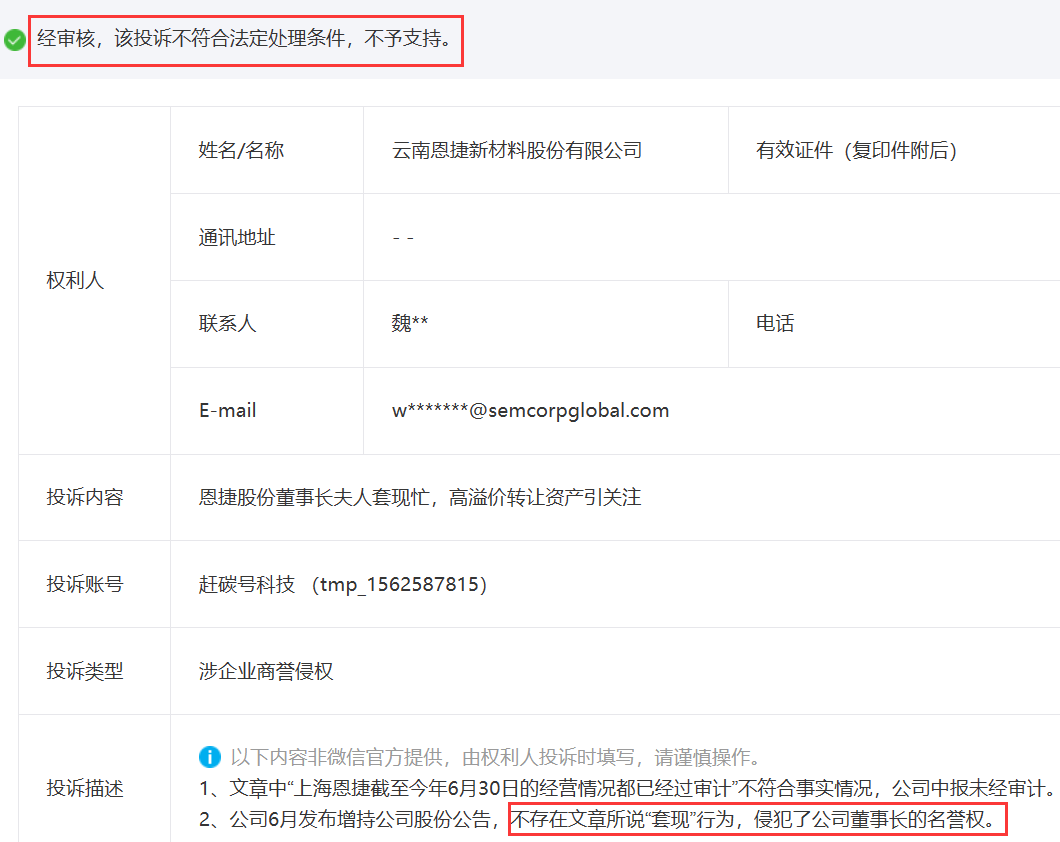This screenshot has width=1060, height=842.
Task: Select complaint type 涉企业商誉侵权
Action: pyautogui.click(x=266, y=671)
